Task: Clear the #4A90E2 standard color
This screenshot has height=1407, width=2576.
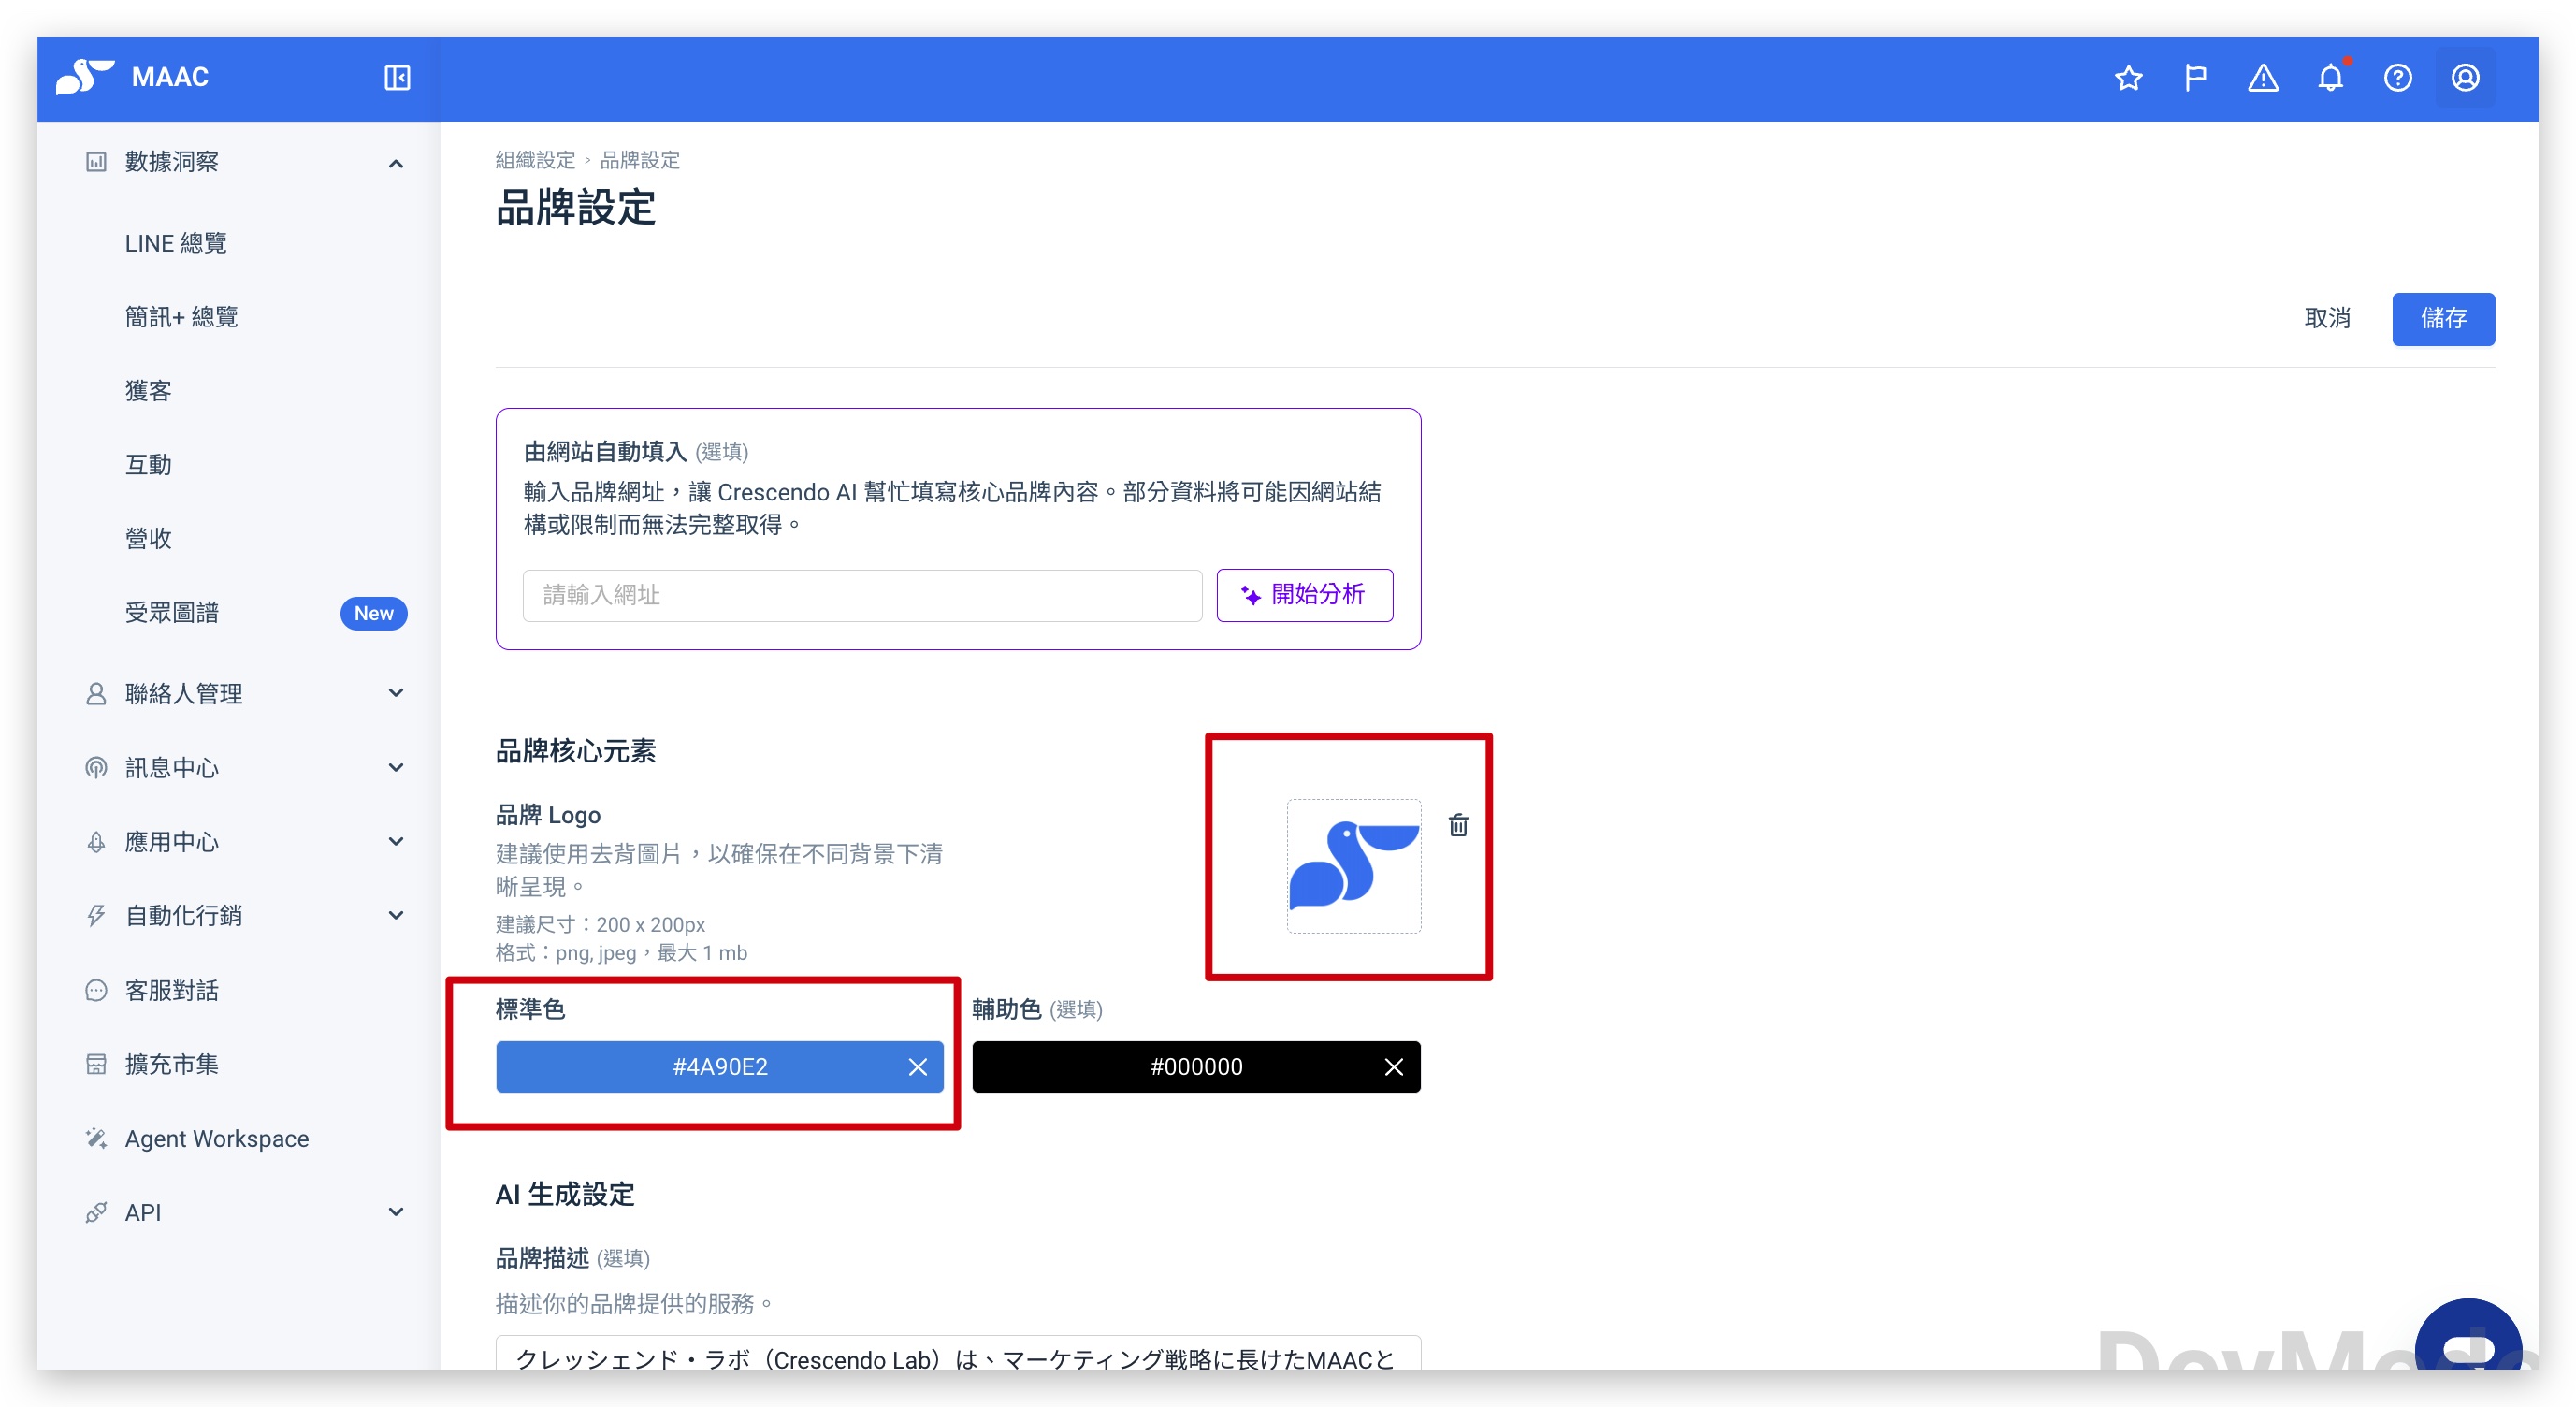Action: (x=918, y=1067)
